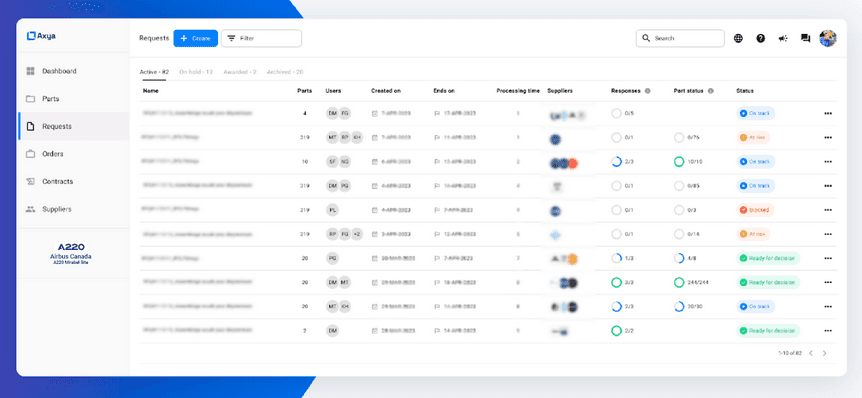Viewport: 862px width, 398px height.
Task: Open three-dots menu for the 4/8 row
Action: 828,258
